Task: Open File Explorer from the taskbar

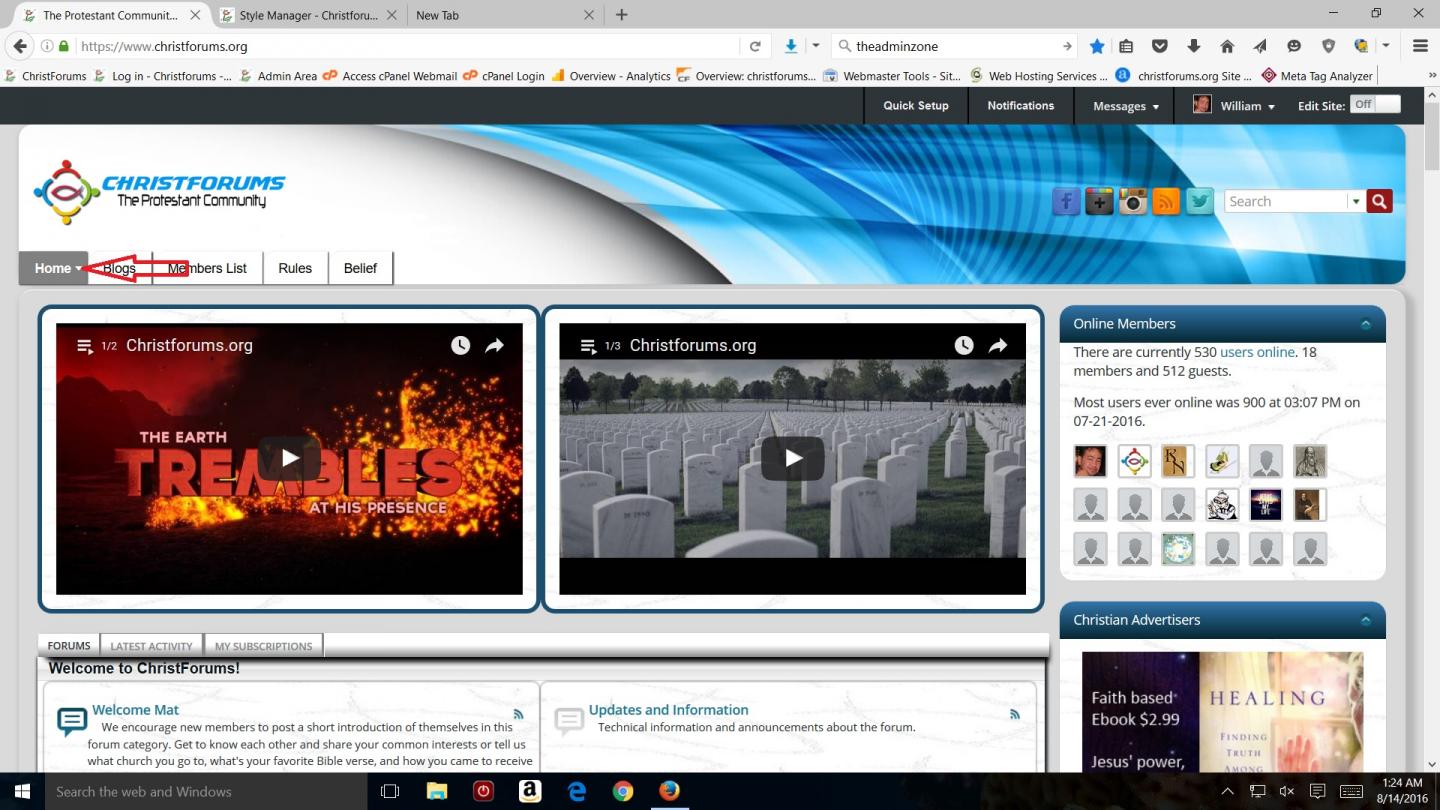Action: [437, 791]
